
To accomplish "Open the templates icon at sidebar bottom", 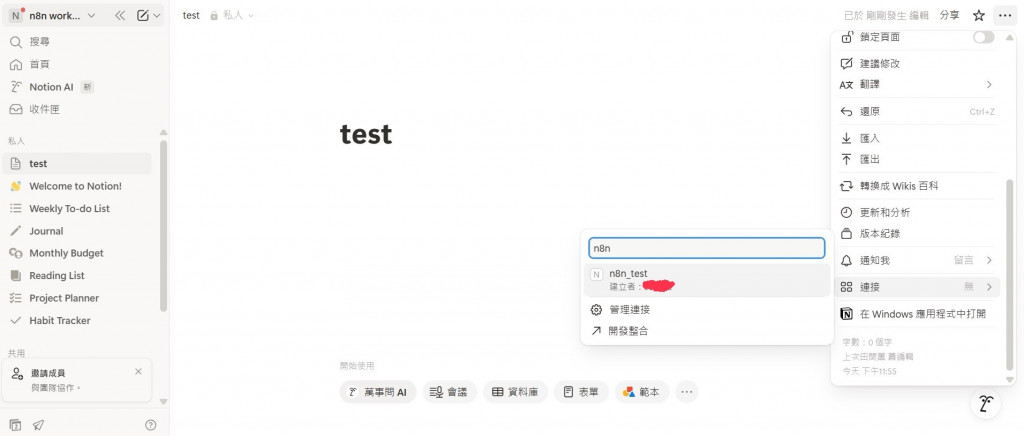I will pyautogui.click(x=16, y=425).
